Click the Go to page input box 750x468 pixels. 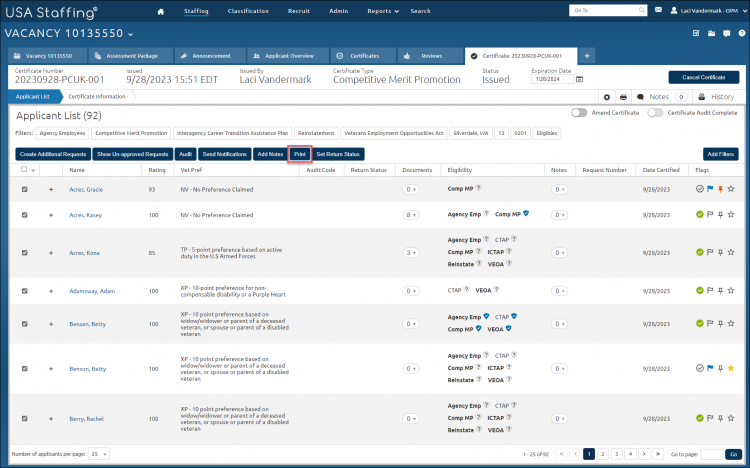tap(711, 454)
